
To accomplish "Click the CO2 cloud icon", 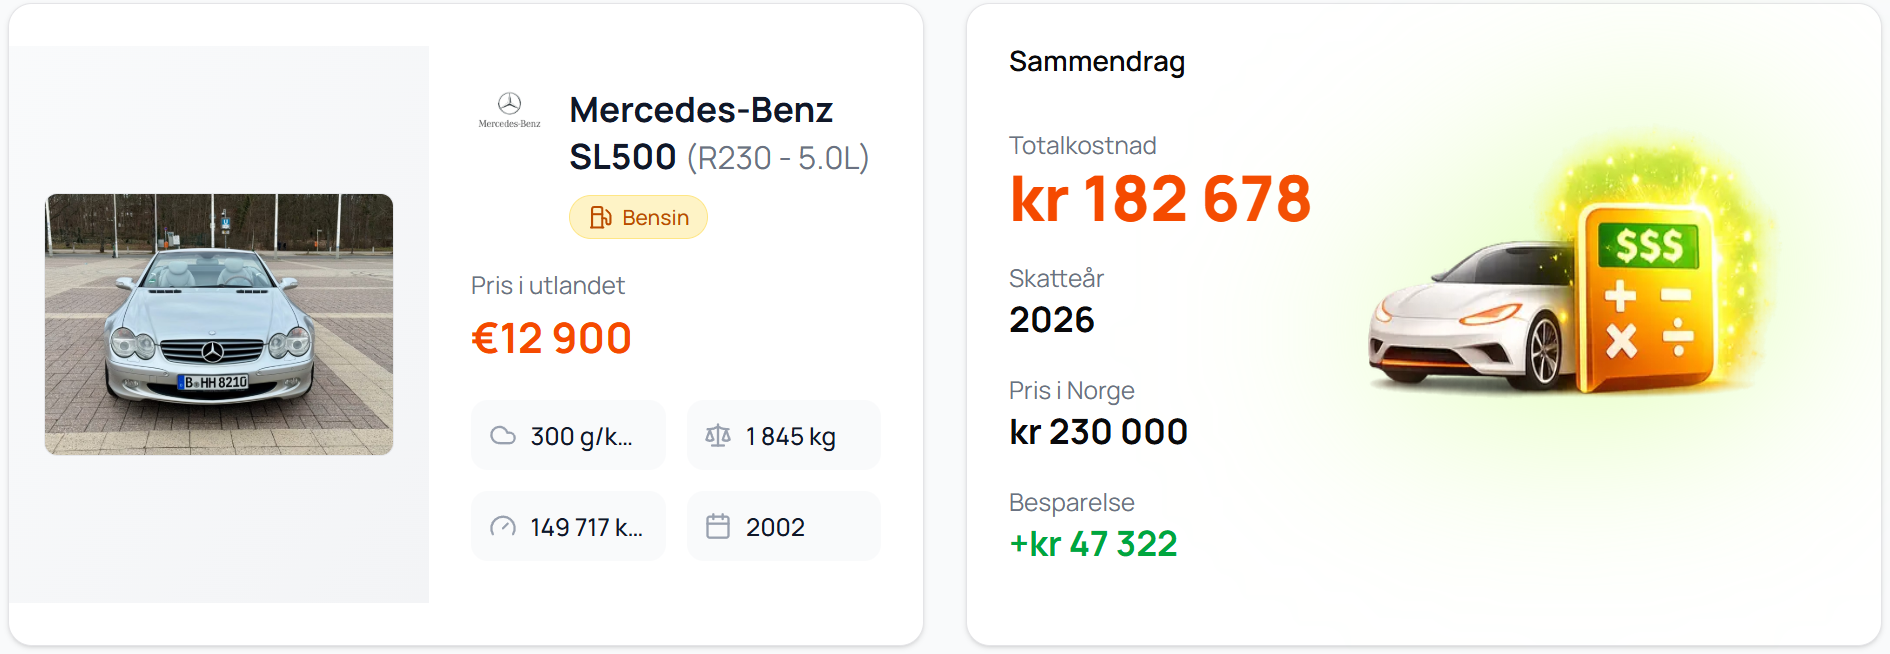I will 503,436.
